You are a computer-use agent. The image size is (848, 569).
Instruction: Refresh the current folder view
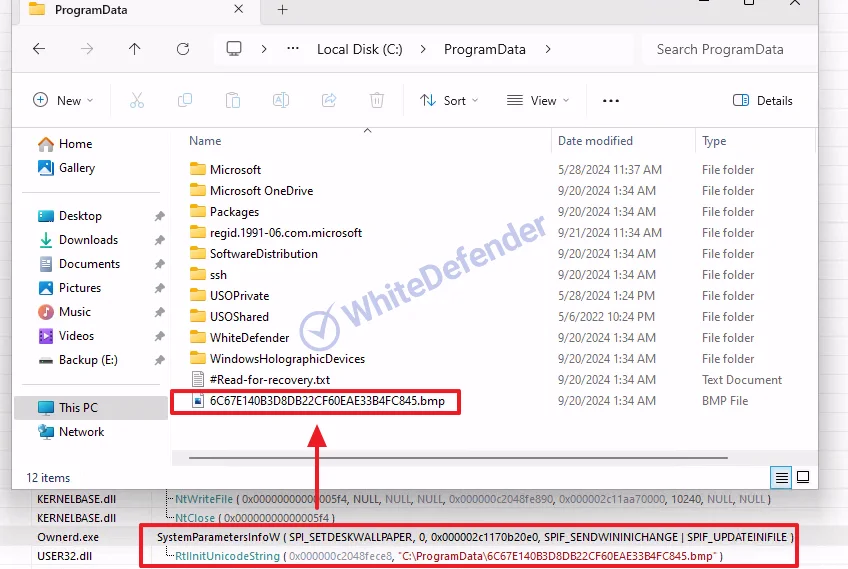tap(183, 49)
